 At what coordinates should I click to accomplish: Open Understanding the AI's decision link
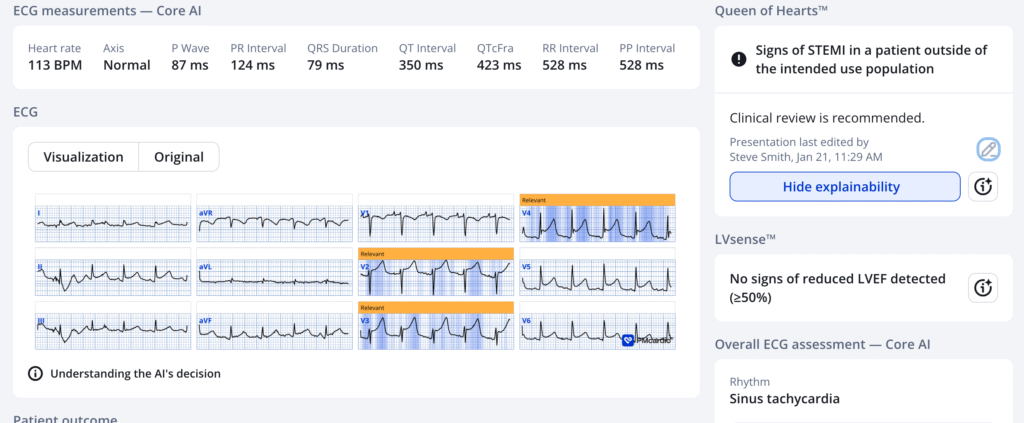pyautogui.click(x=134, y=374)
